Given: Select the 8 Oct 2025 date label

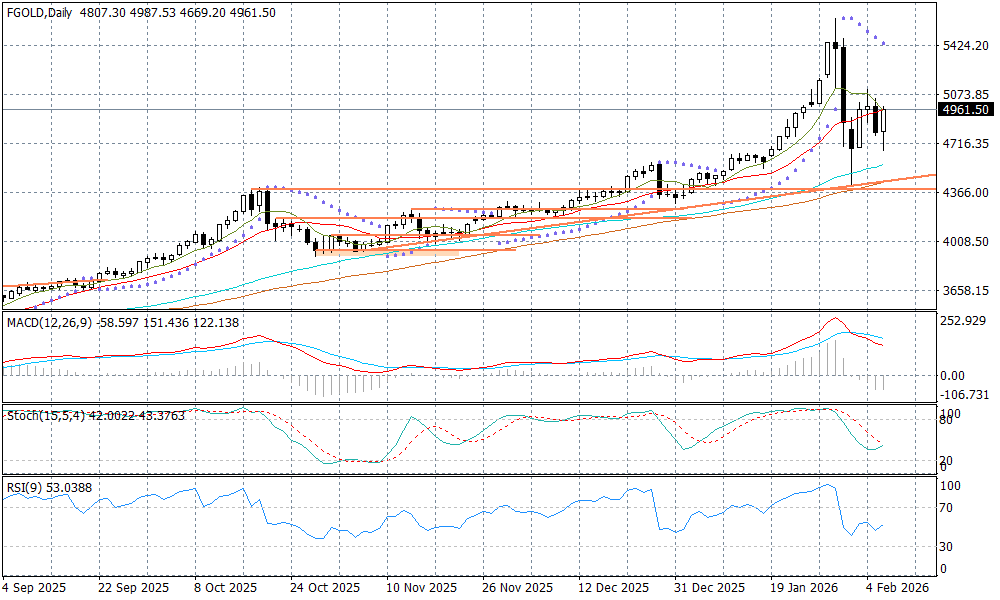Looking at the screenshot, I should 226,588.
